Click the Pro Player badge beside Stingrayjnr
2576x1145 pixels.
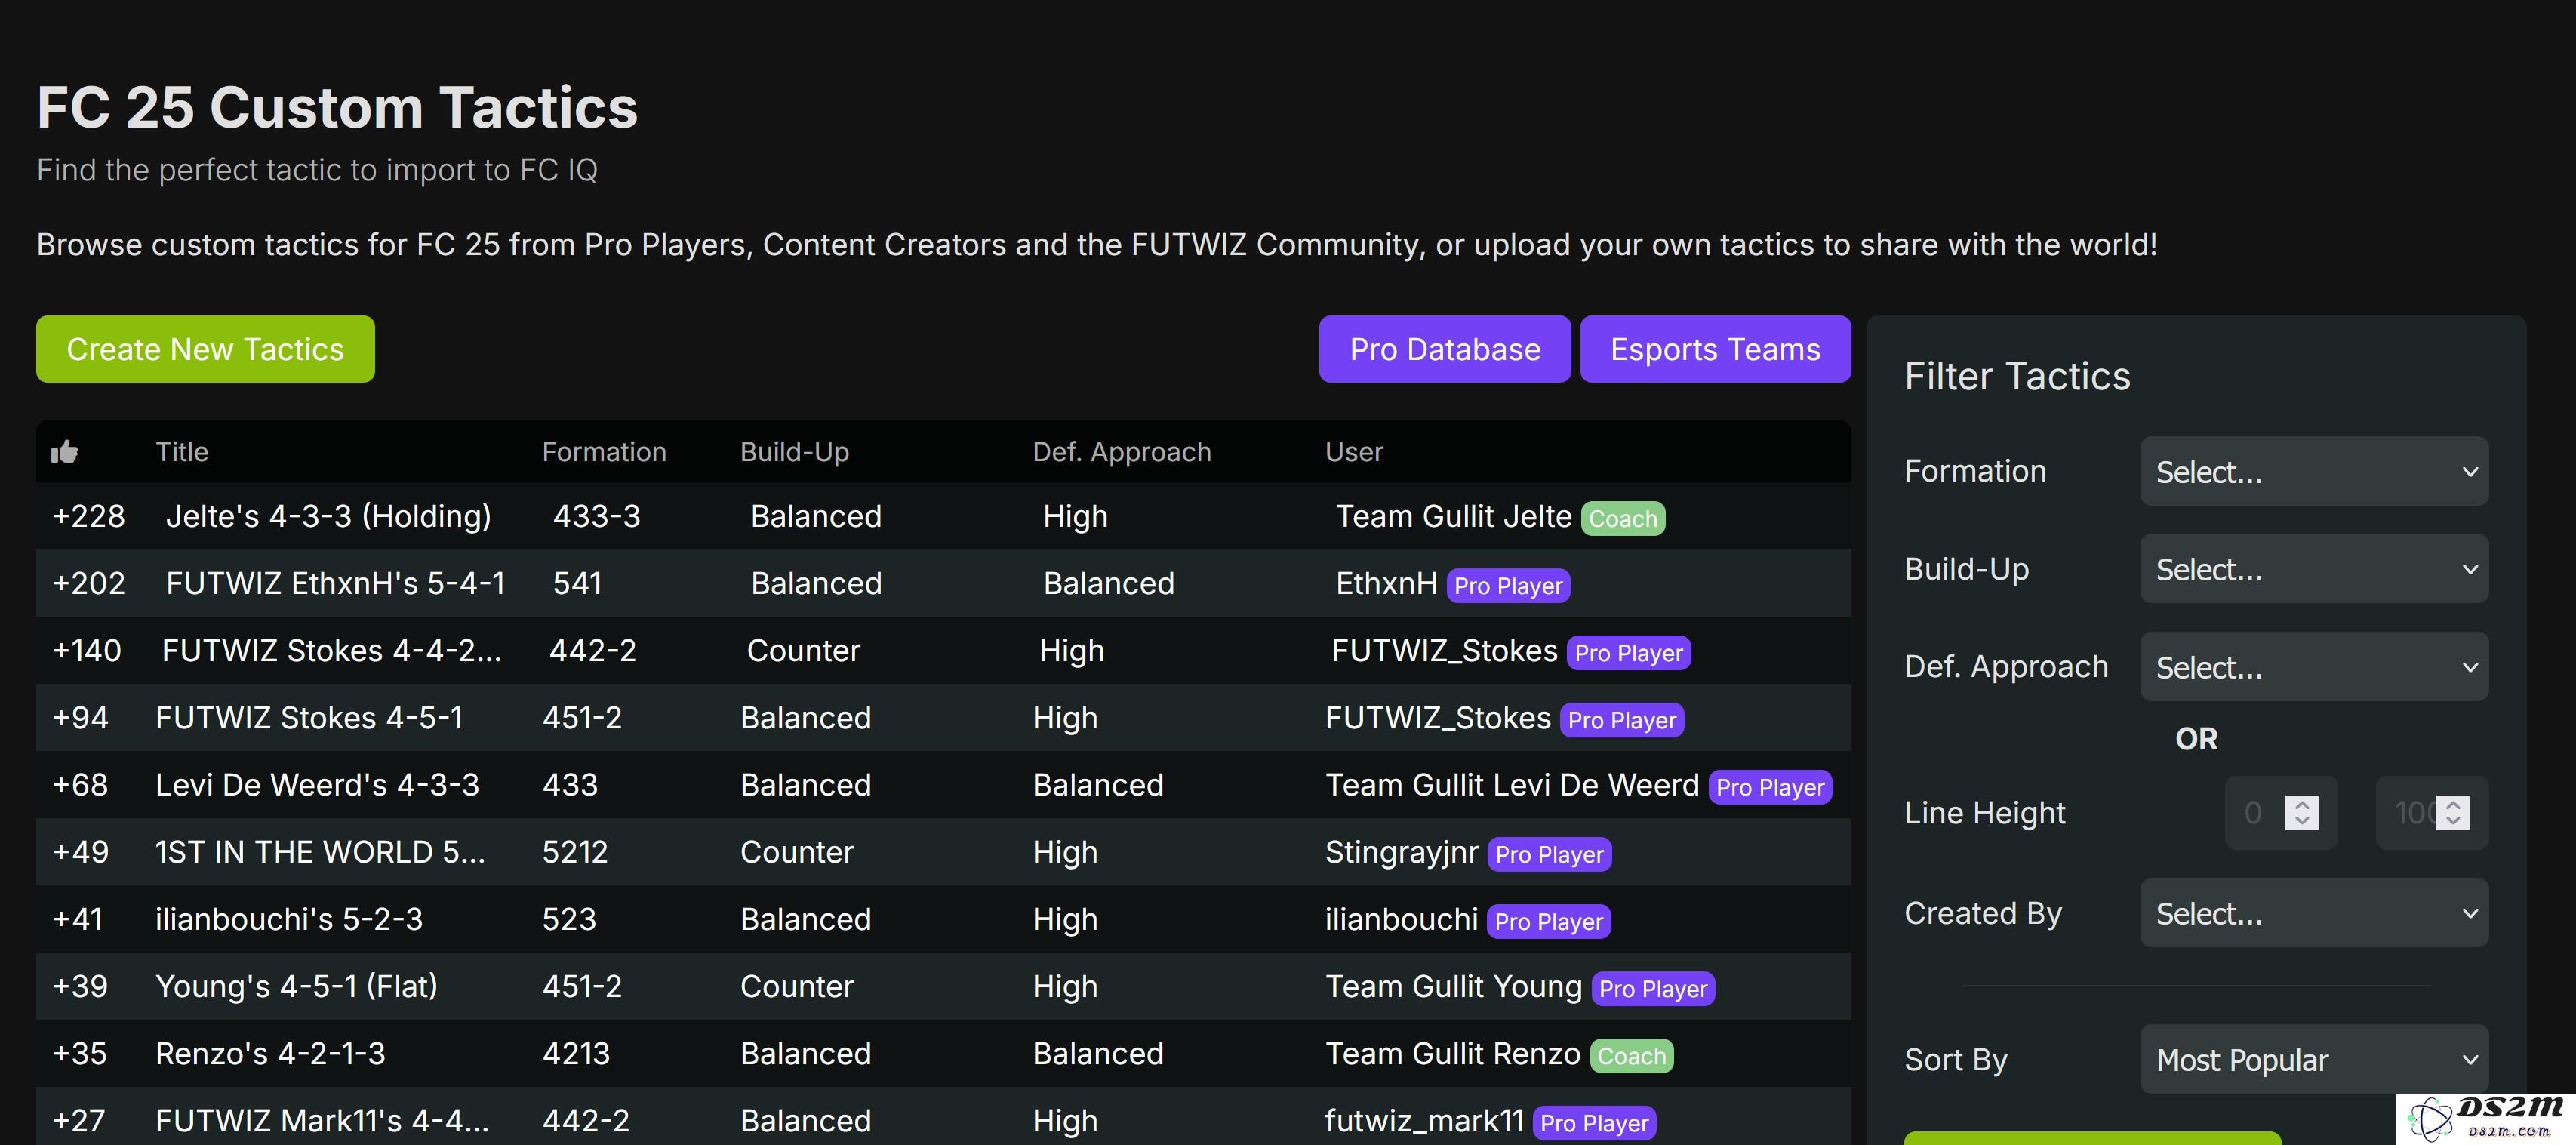tap(1549, 854)
